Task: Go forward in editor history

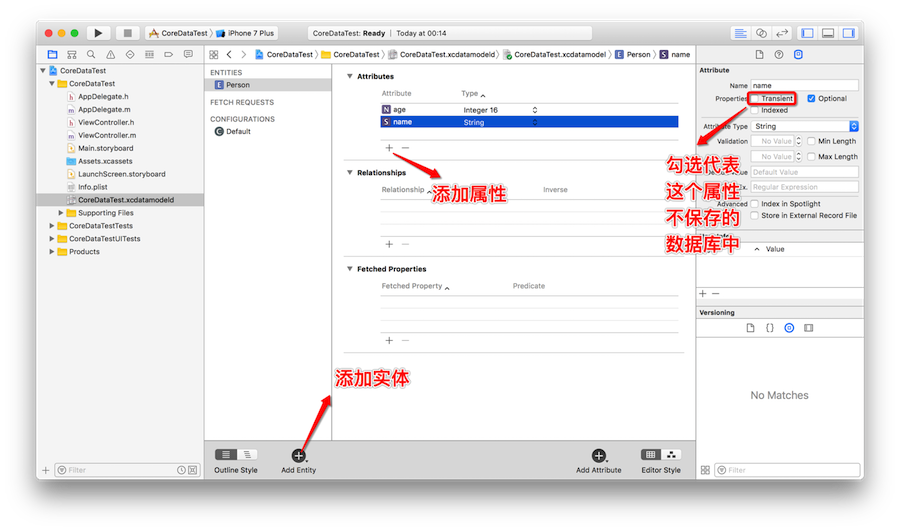Action: (x=244, y=55)
